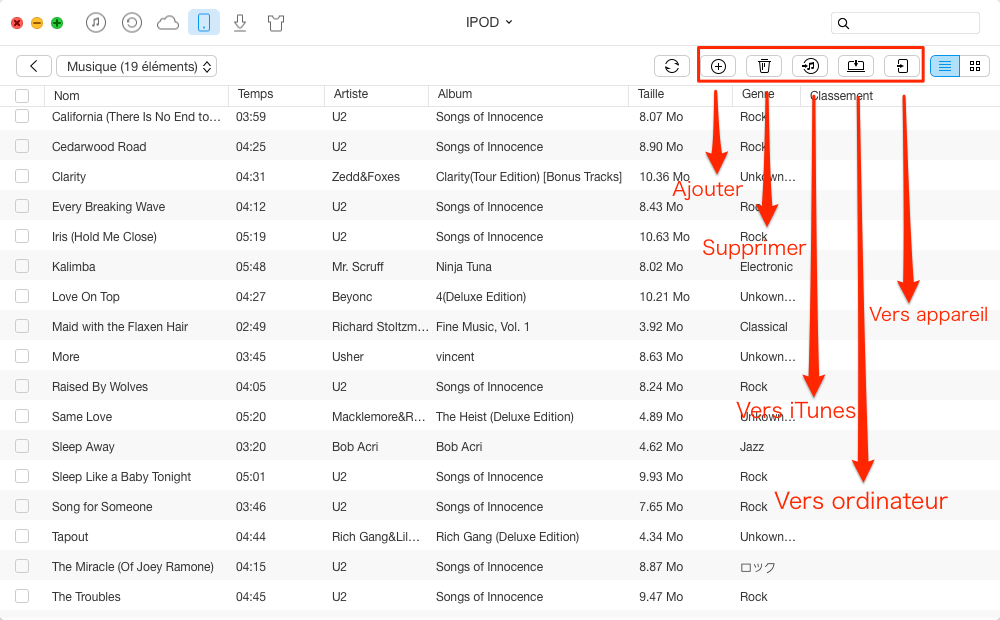Open the IPOD device dropdown
1000x620 pixels.
pyautogui.click(x=489, y=22)
